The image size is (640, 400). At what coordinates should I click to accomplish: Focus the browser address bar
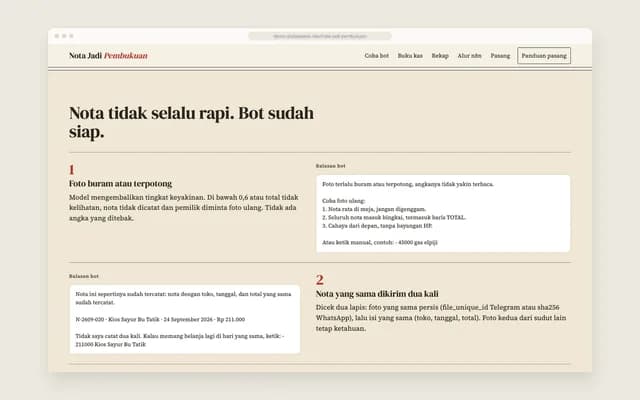click(320, 36)
